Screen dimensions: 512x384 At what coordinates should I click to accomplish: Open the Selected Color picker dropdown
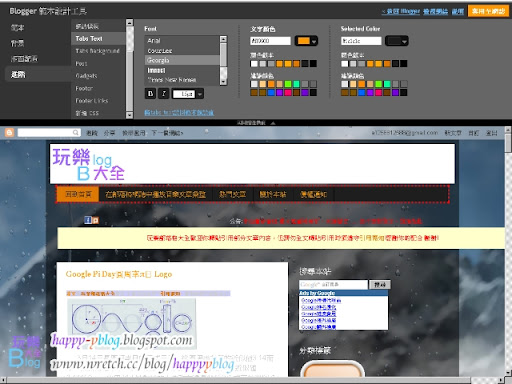(397, 41)
